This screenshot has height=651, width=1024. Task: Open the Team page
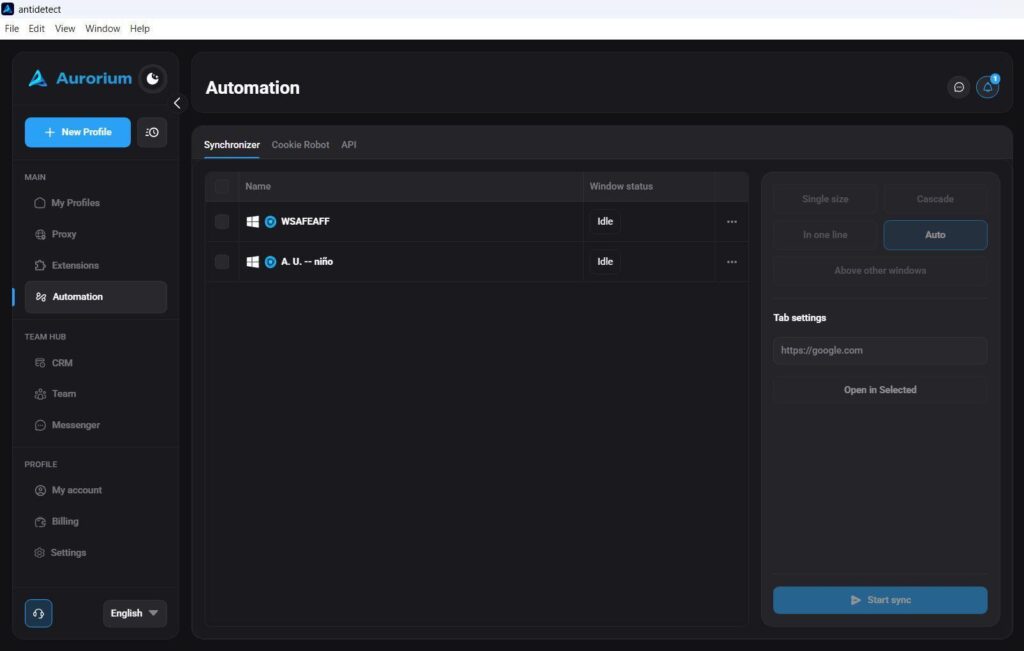coord(95,394)
